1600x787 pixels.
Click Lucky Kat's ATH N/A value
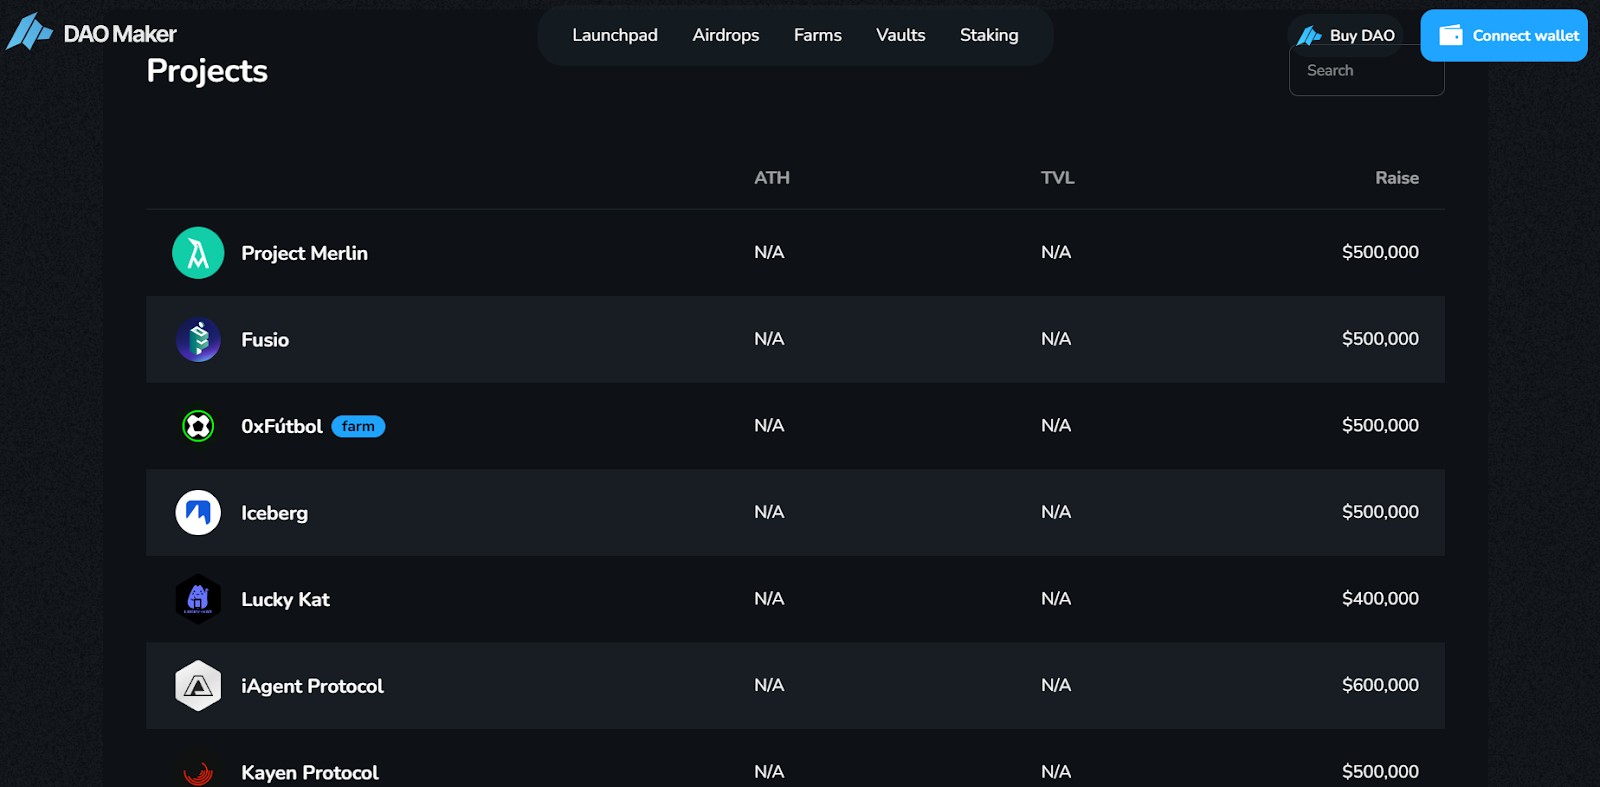769,598
